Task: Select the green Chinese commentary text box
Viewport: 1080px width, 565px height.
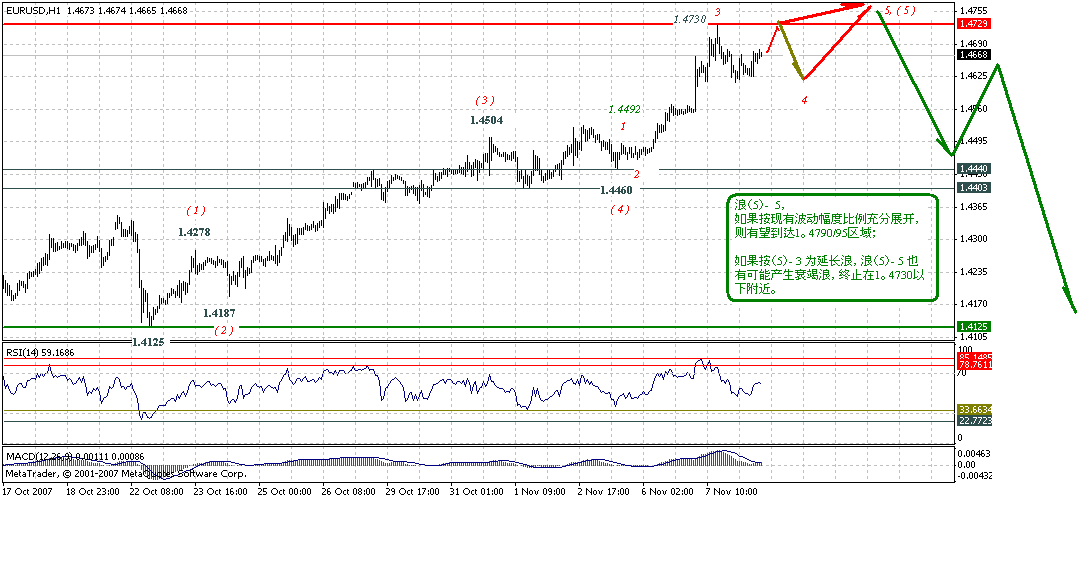Action: [x=833, y=247]
